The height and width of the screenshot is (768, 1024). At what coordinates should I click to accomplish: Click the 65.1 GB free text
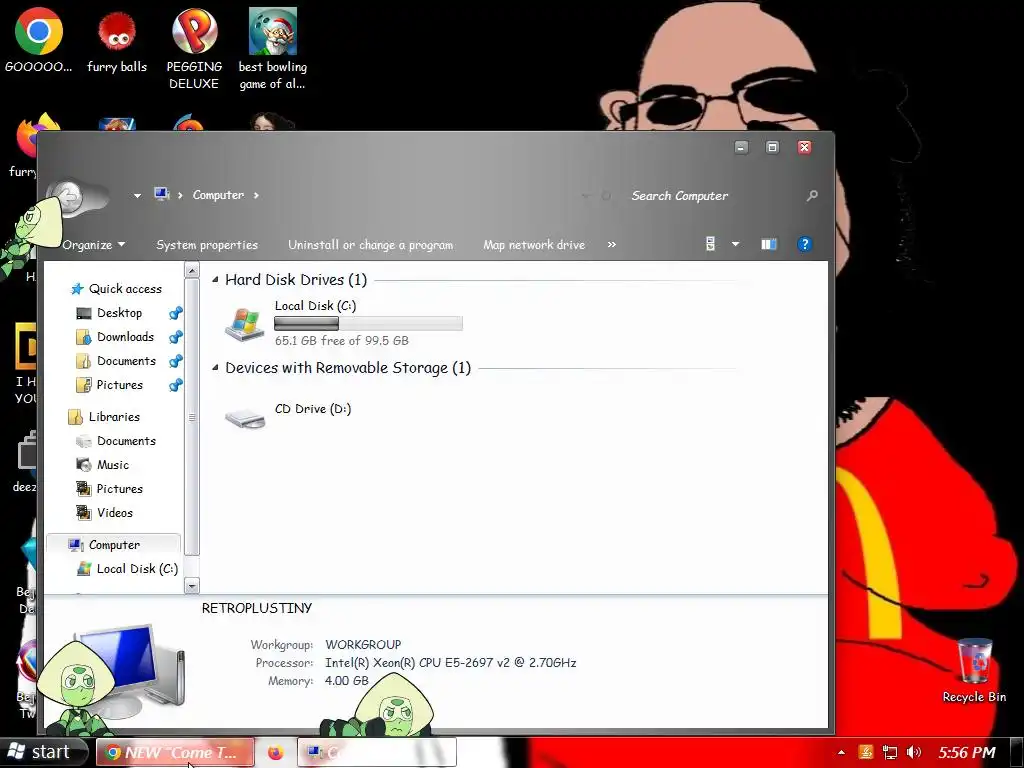[x=341, y=341]
